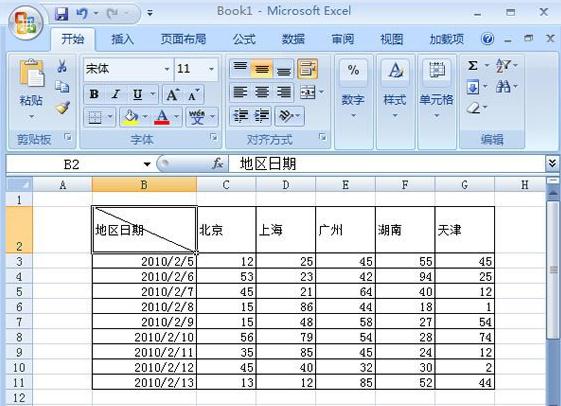This screenshot has width=561, height=406.
Task: Toggle Italic formatting
Action: (116, 94)
